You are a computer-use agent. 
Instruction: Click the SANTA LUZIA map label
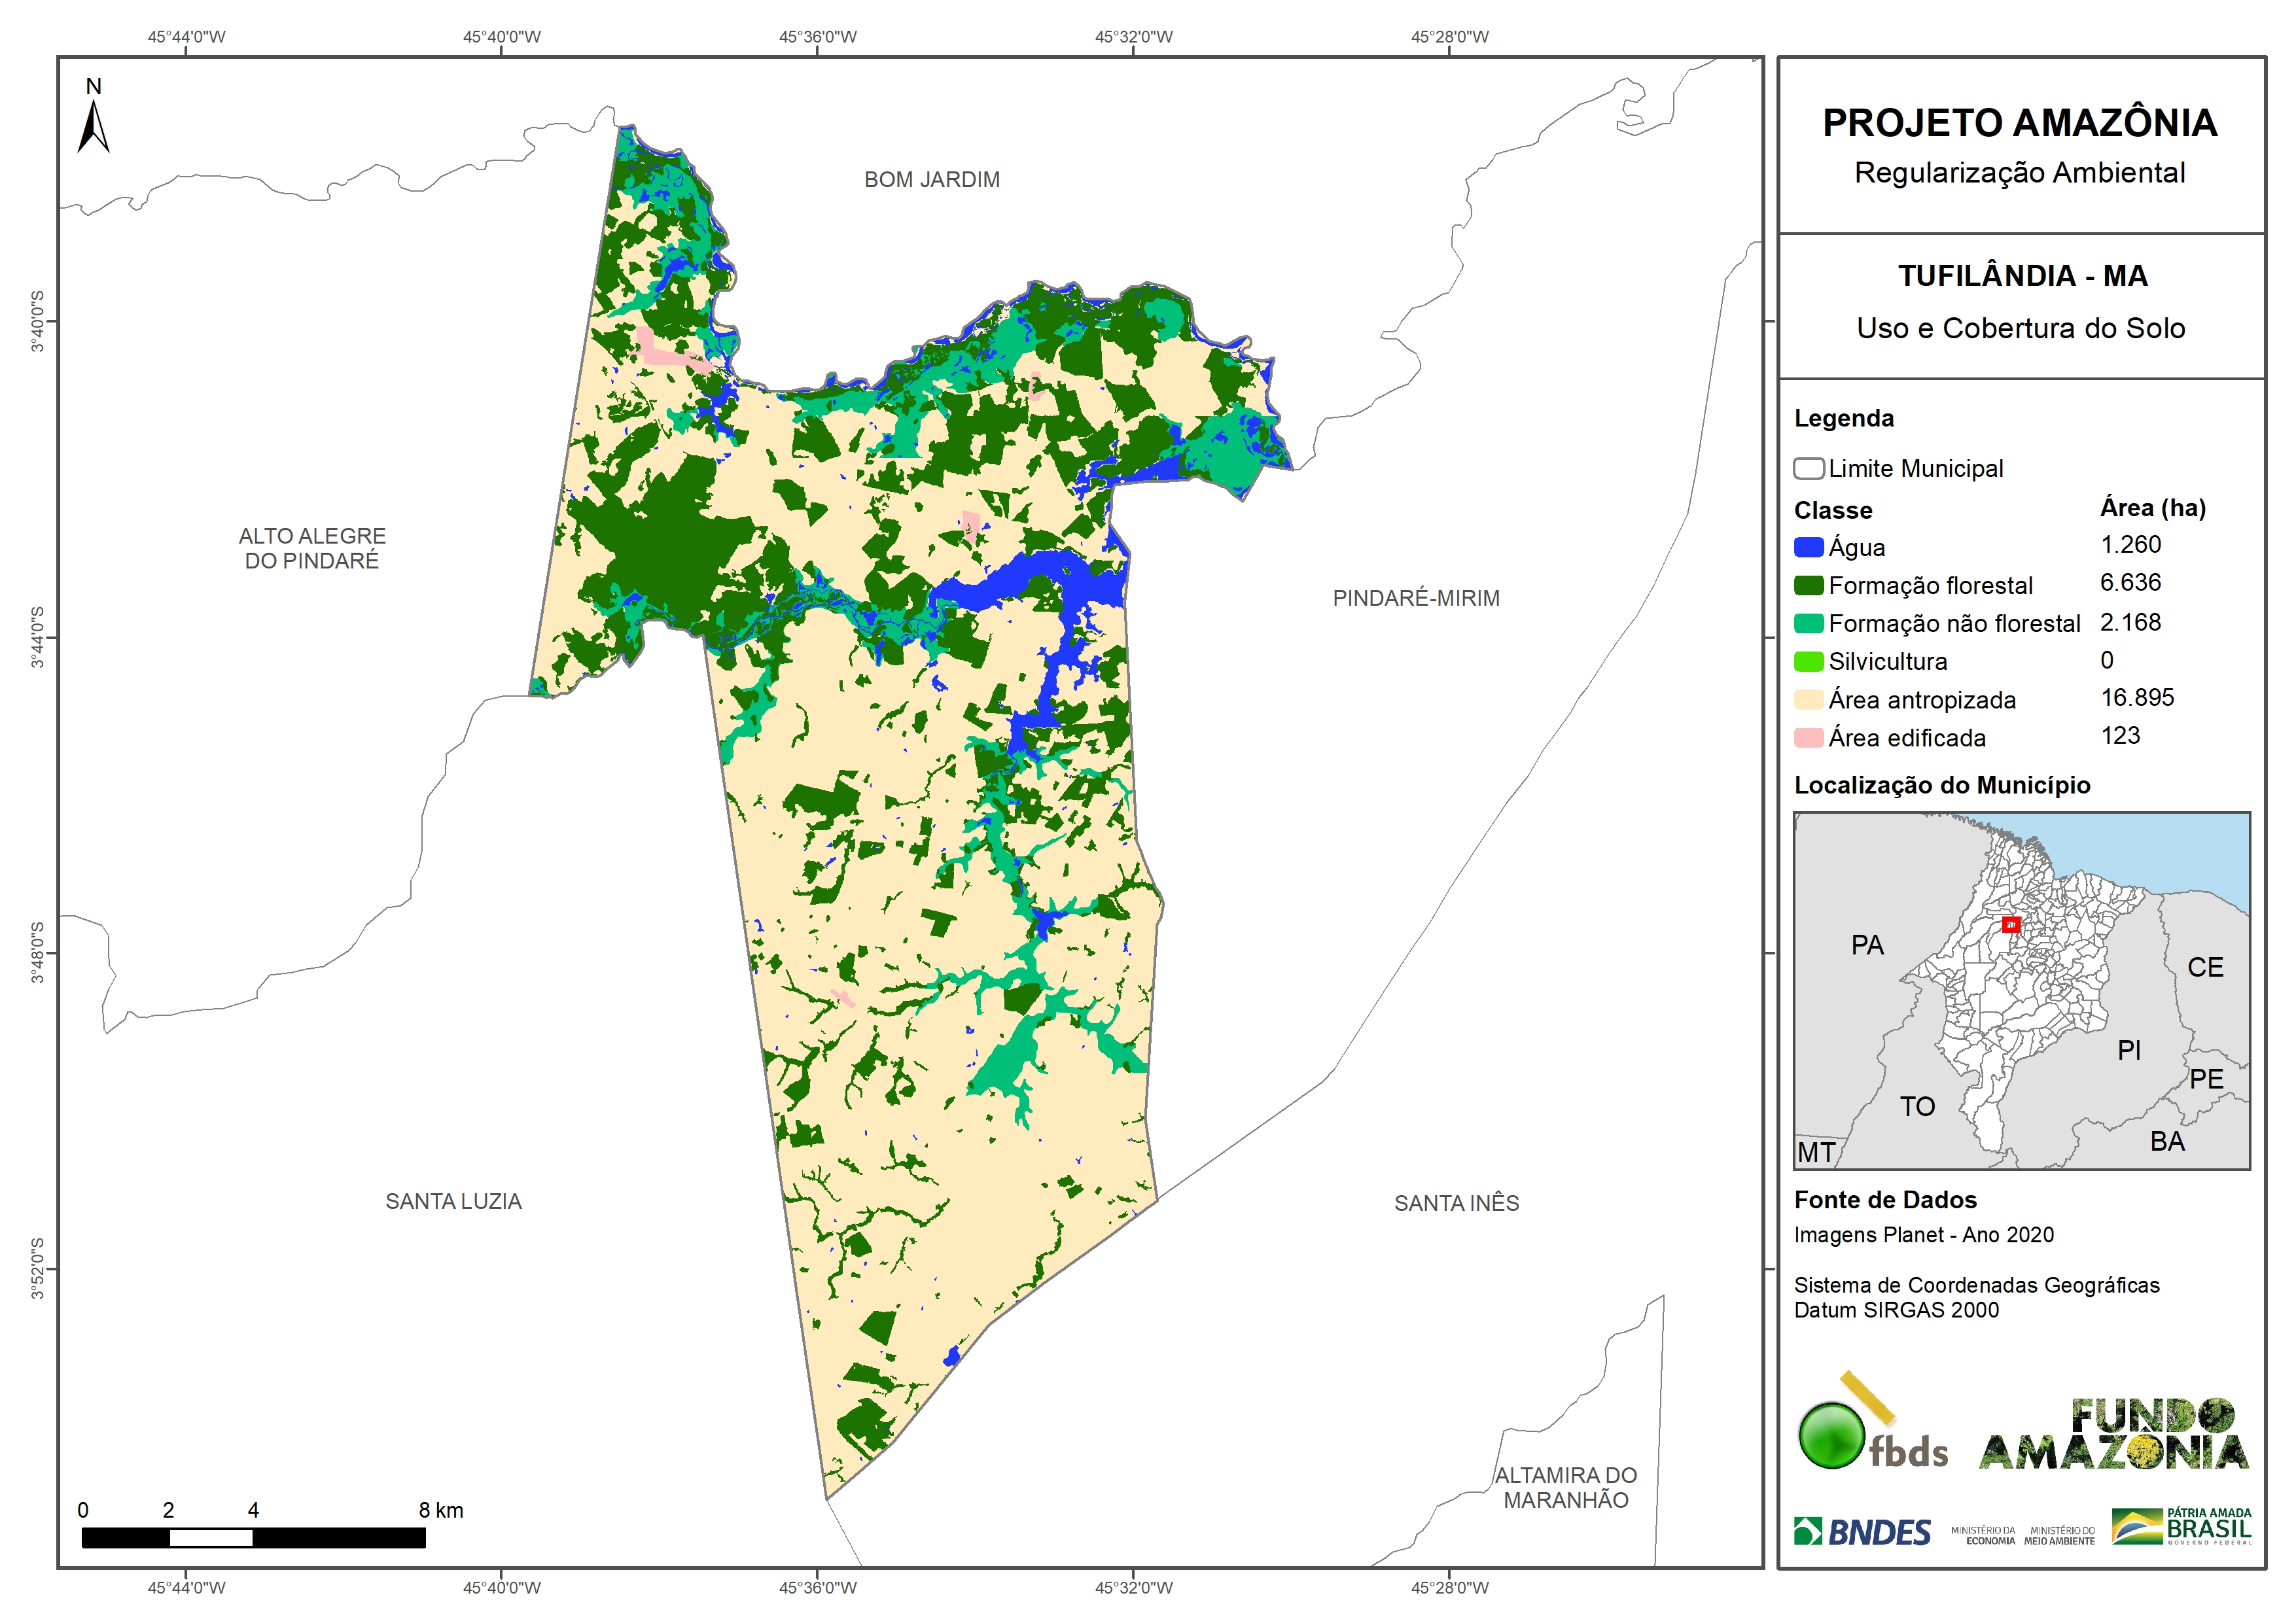point(453,1201)
